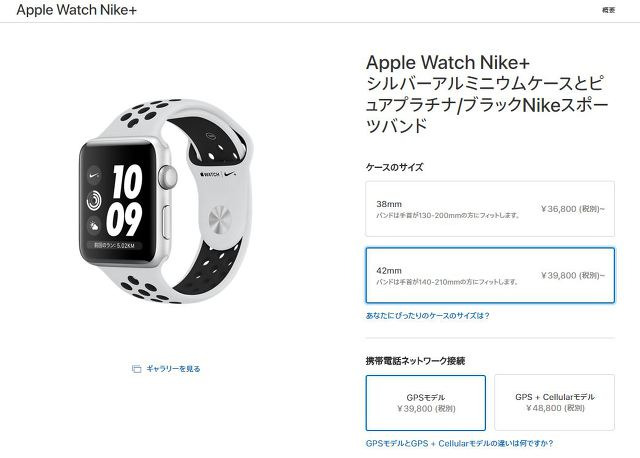The width and height of the screenshot is (640, 458).
Task: Open the あなたにぴったりのケースのサイズは？ link
Action: click(427, 316)
